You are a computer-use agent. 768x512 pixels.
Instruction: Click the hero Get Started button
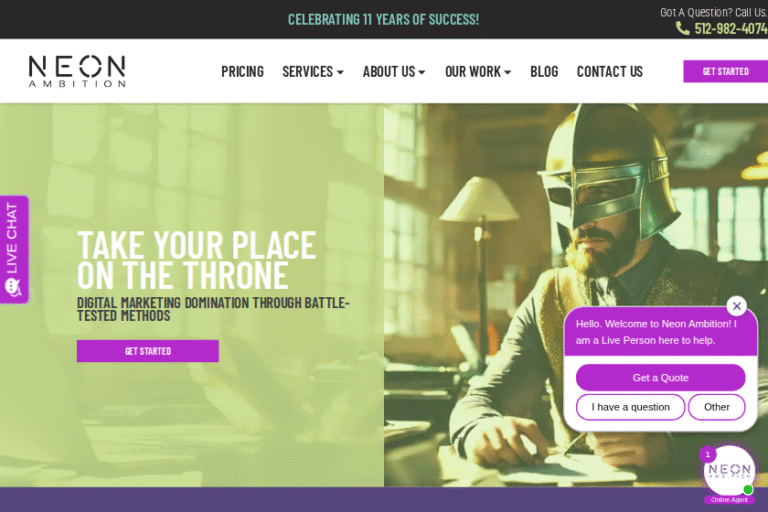(148, 351)
